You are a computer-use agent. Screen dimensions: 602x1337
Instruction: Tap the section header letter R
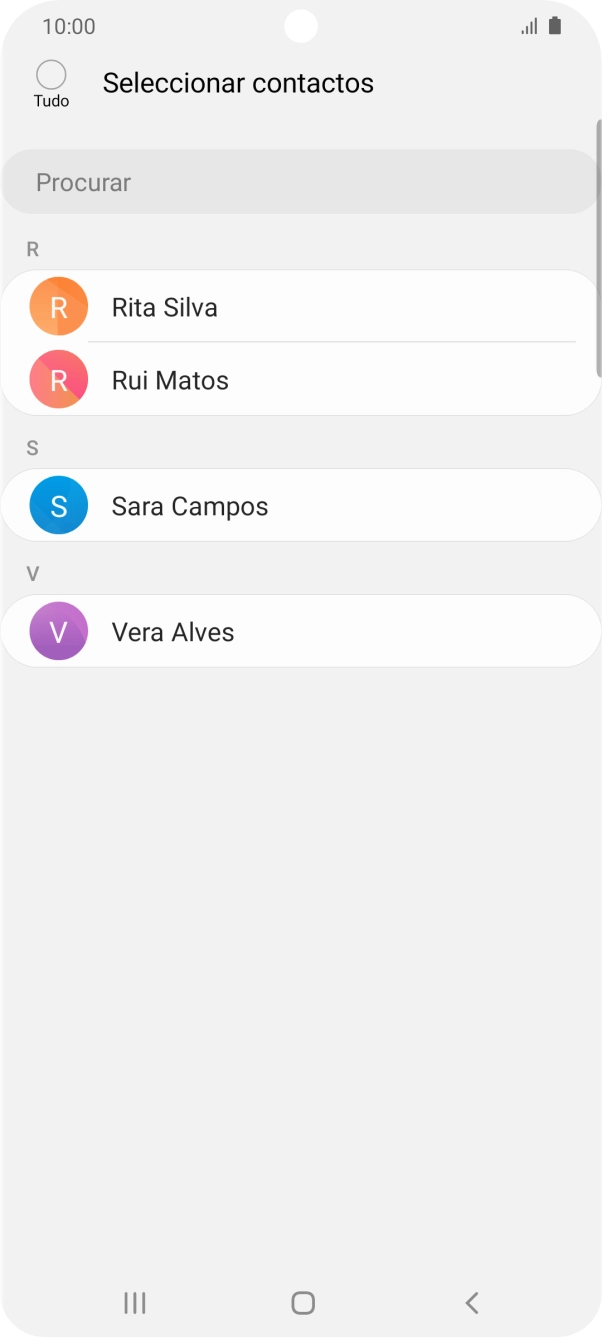[33, 248]
